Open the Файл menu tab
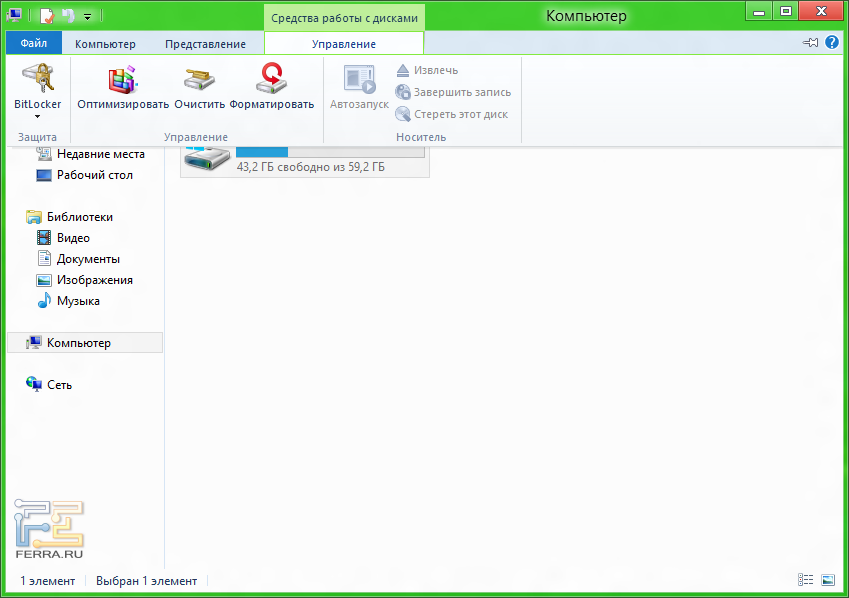 pyautogui.click(x=34, y=43)
